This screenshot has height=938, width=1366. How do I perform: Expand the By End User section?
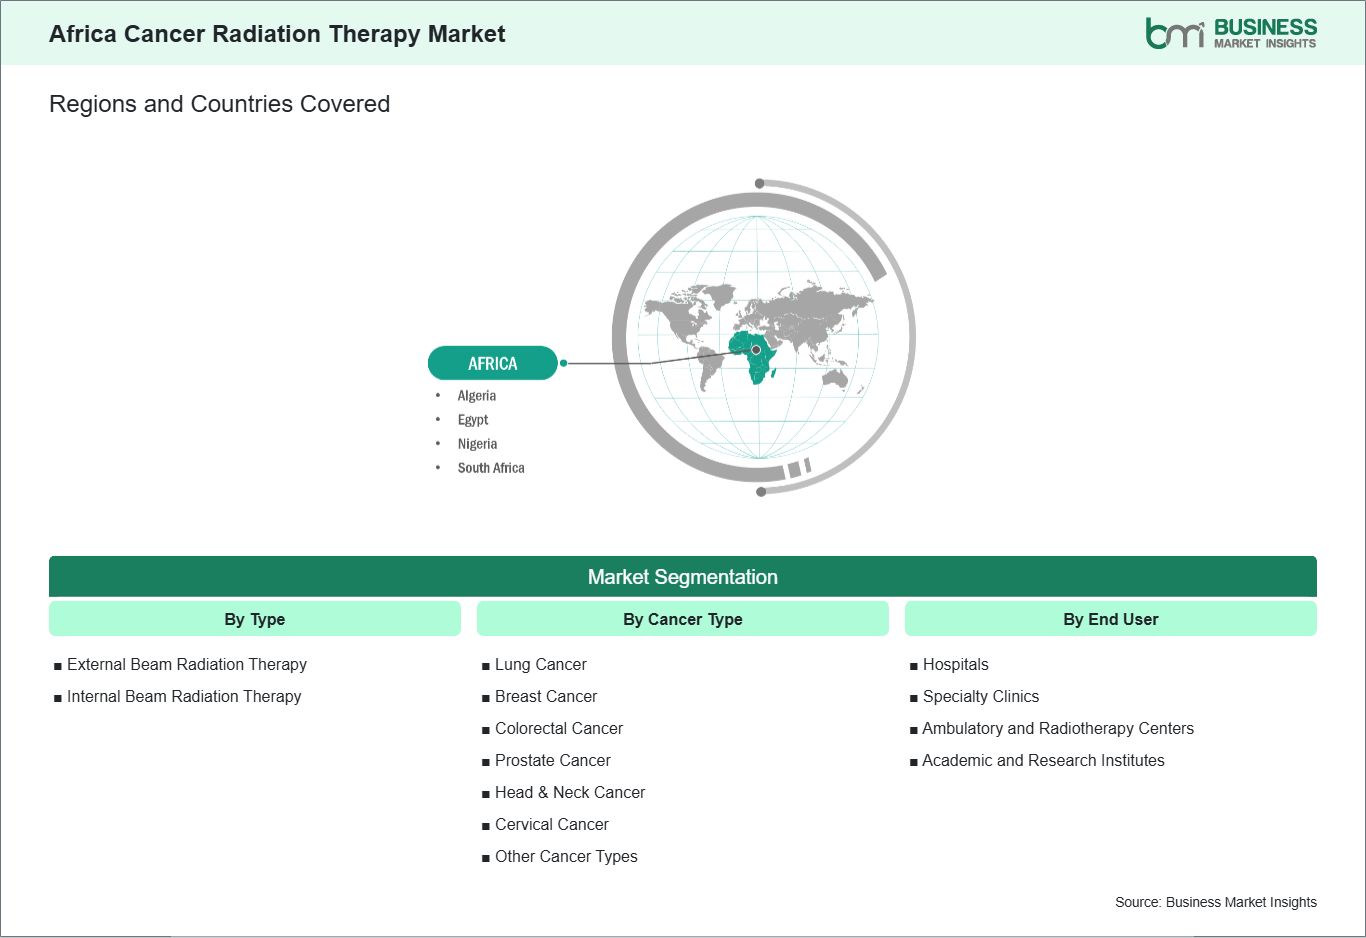[x=1110, y=619]
